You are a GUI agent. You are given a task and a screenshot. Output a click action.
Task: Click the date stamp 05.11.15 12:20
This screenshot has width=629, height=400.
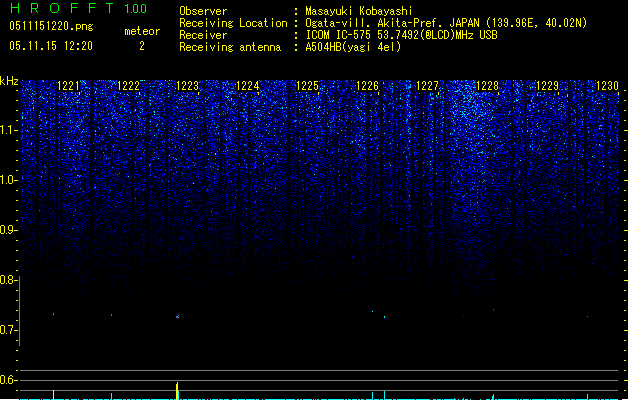[51, 46]
